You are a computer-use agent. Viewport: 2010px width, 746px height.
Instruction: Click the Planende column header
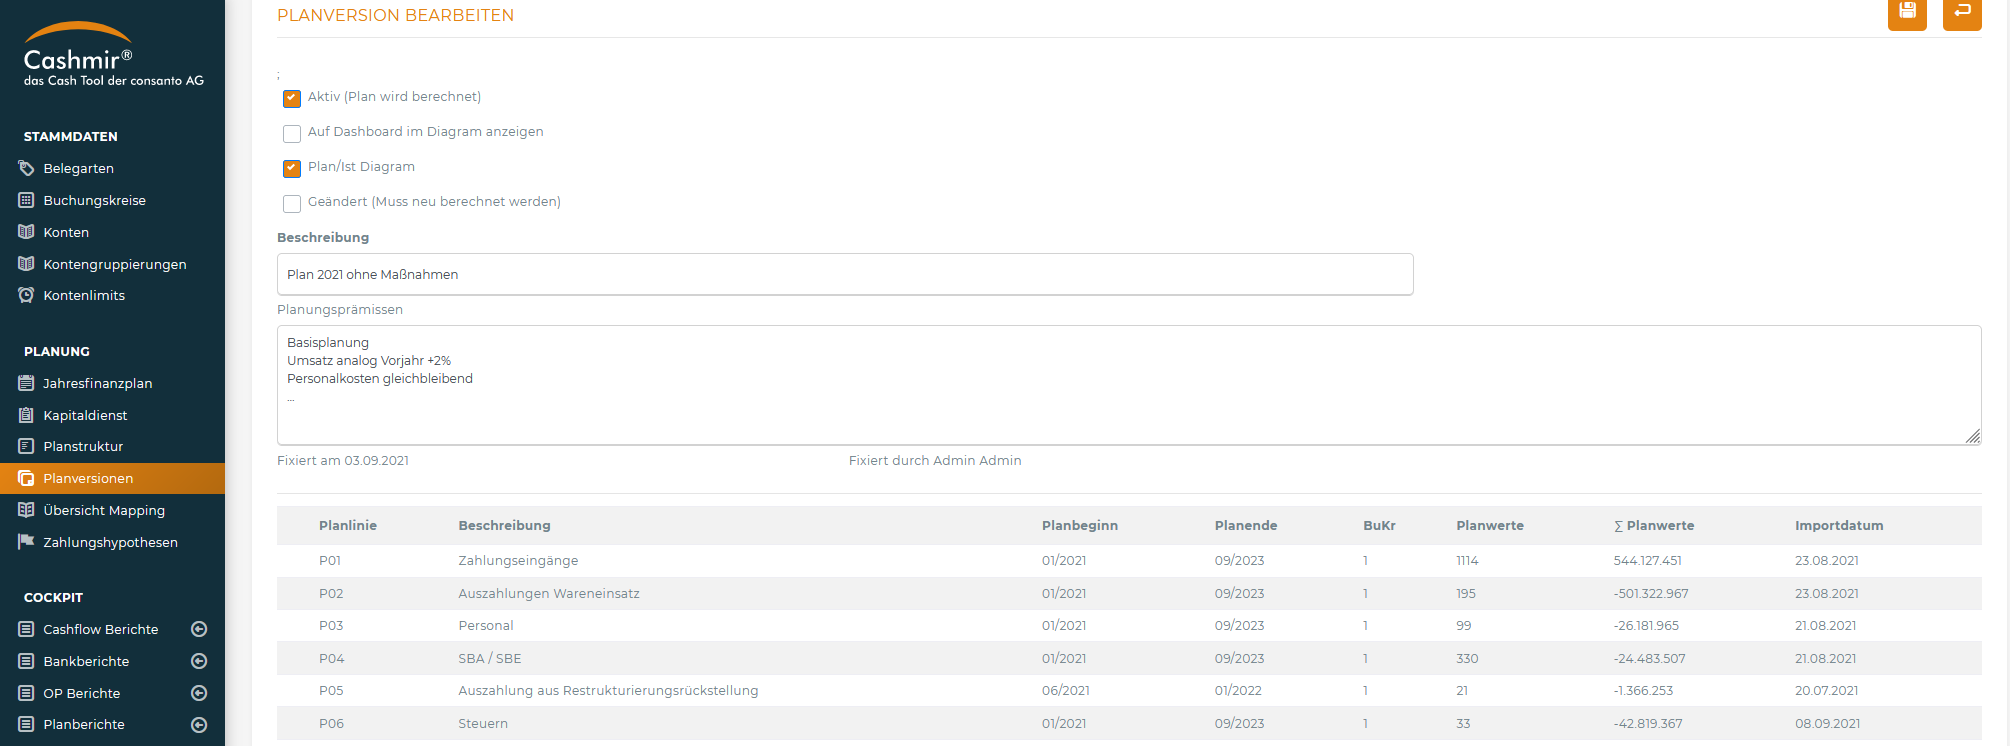click(1246, 525)
